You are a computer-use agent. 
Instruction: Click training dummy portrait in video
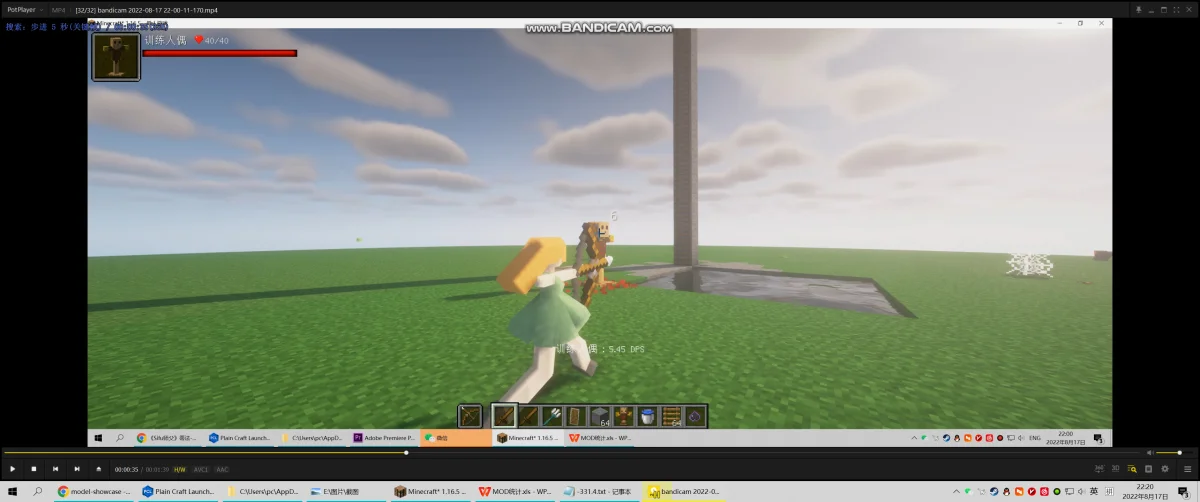pyautogui.click(x=116, y=56)
